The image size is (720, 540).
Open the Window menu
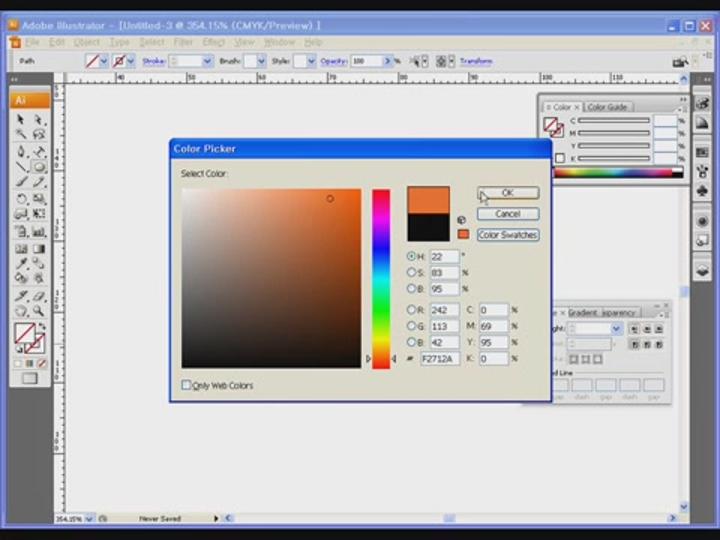point(279,42)
